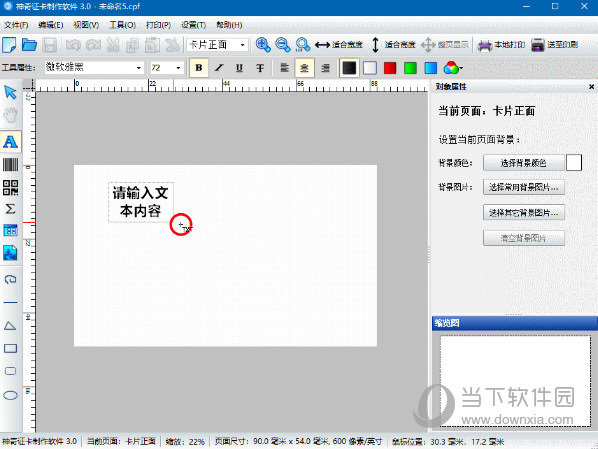598x449 pixels.
Task: Click the background color preview box
Action: coord(574,163)
